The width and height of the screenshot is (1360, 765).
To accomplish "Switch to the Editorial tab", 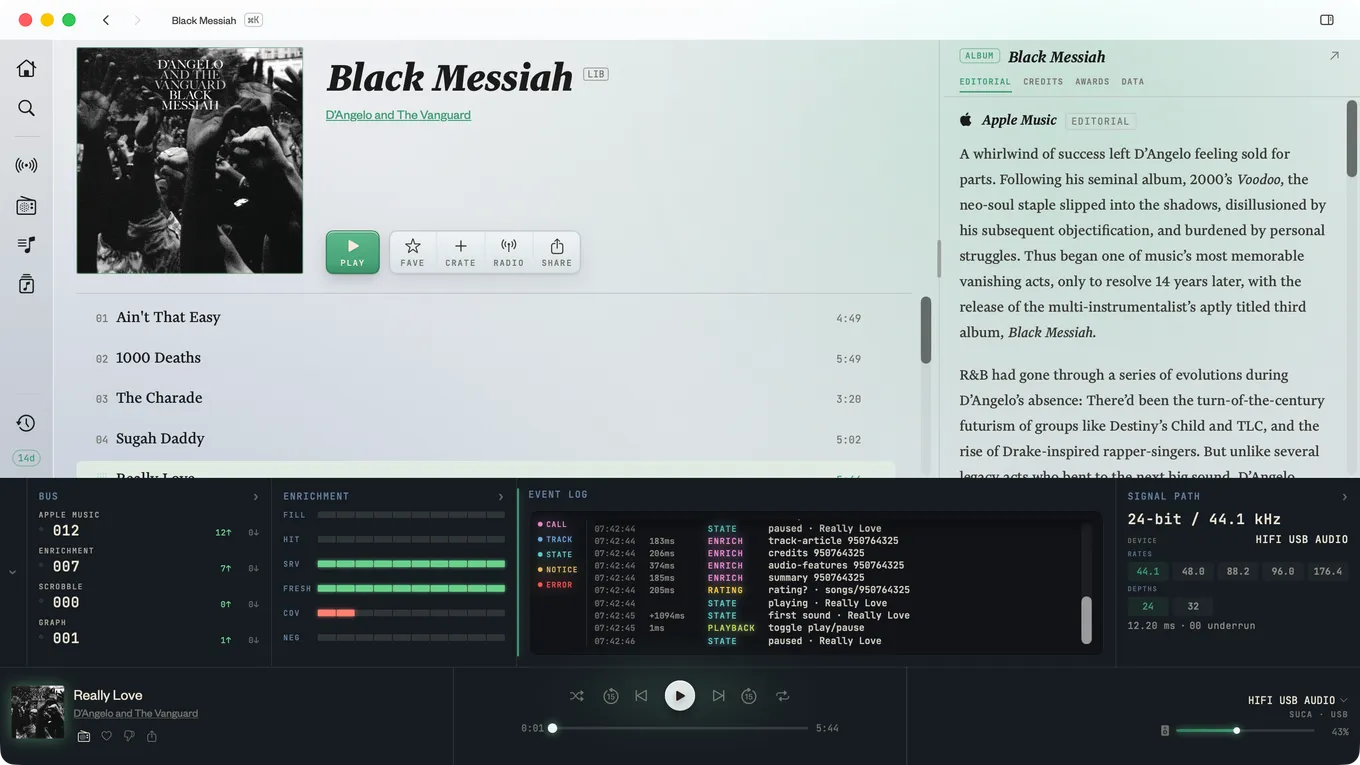I will [985, 82].
